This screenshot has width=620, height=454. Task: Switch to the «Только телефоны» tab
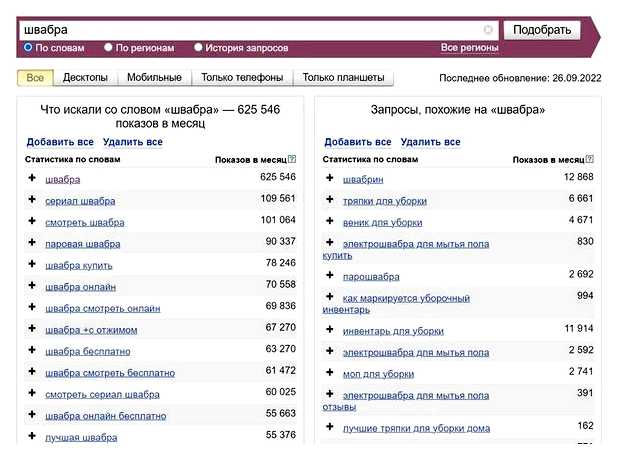coord(241,78)
